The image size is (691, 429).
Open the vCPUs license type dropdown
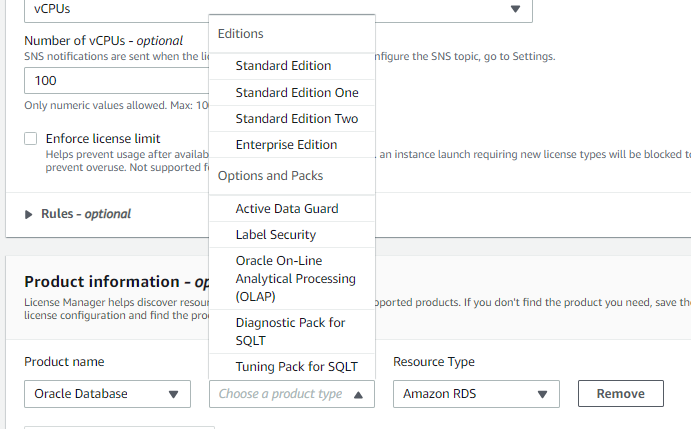tap(278, 9)
